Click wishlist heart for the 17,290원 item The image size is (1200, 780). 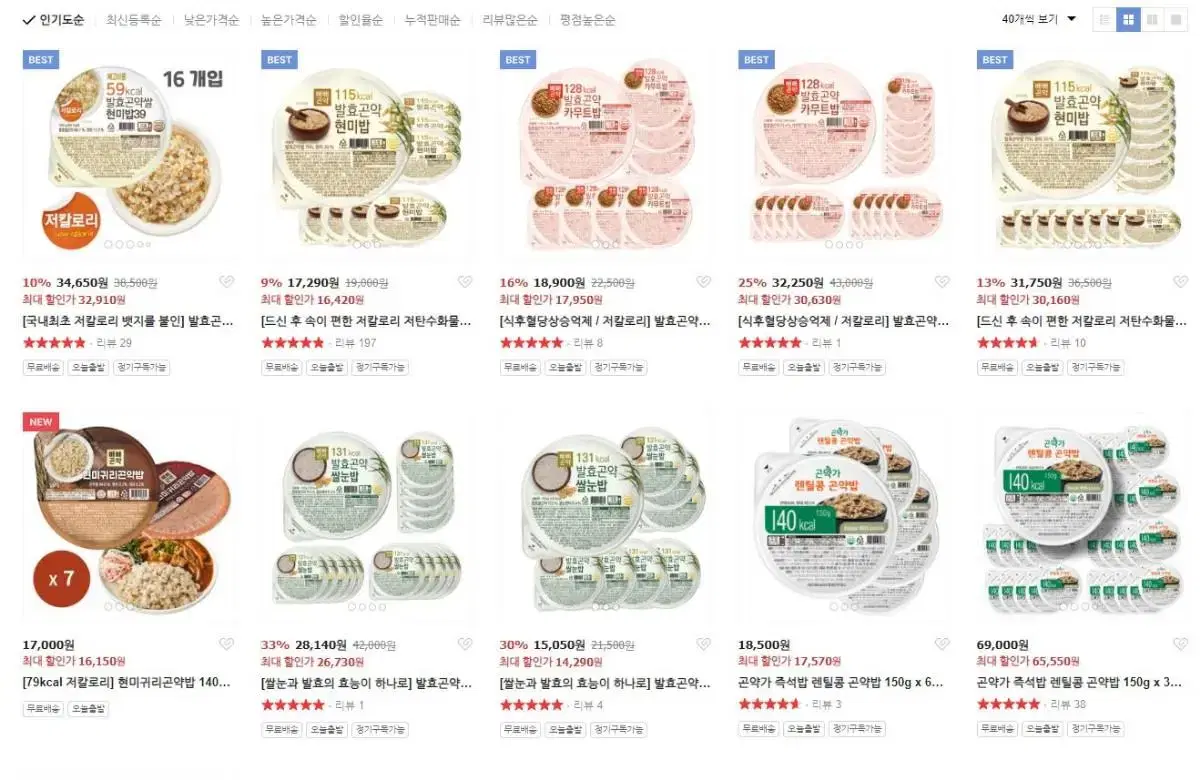[x=465, y=282]
